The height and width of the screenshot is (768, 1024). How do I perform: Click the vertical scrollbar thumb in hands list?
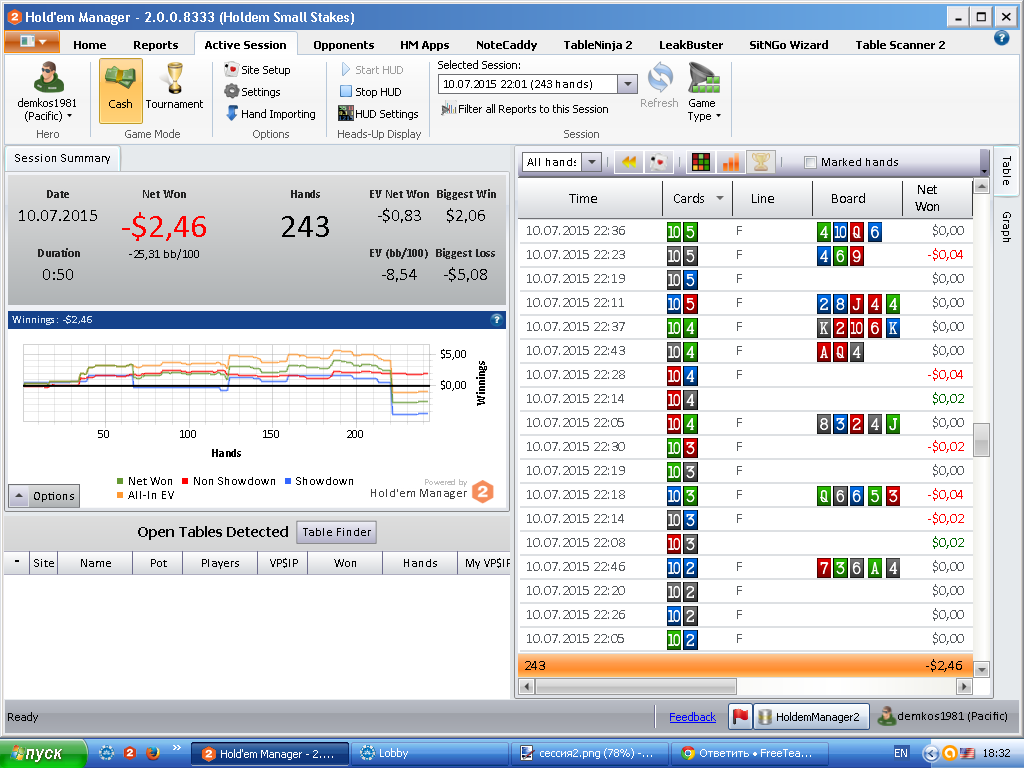coord(981,440)
